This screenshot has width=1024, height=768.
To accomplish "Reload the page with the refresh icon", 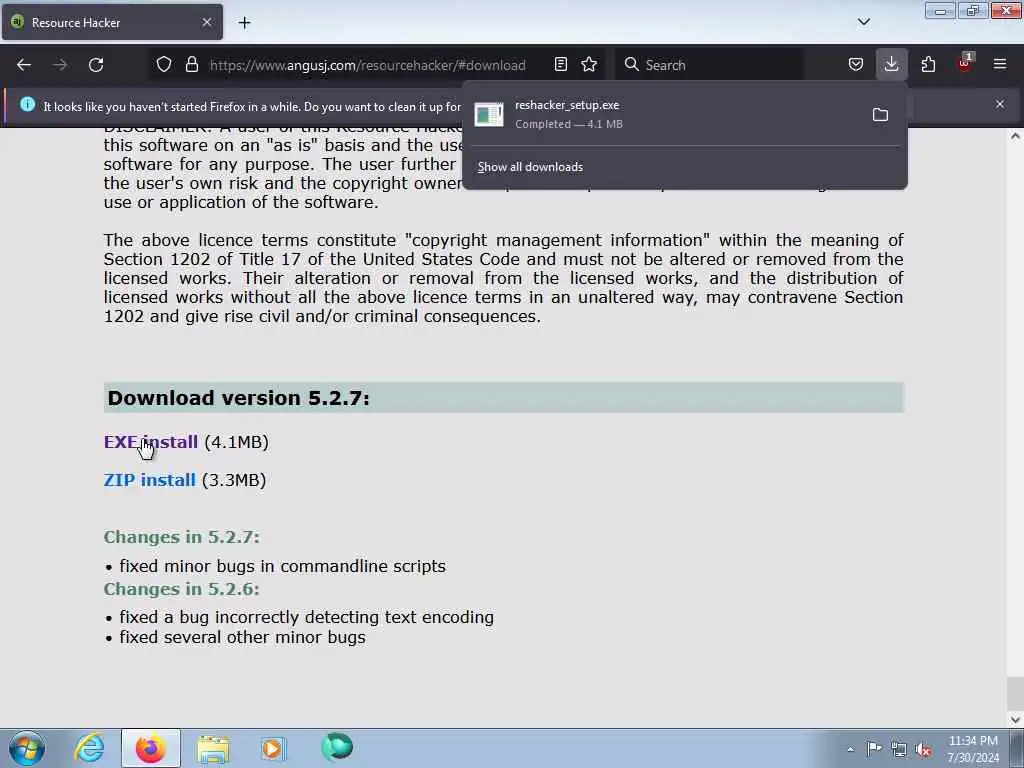I will coord(96,65).
